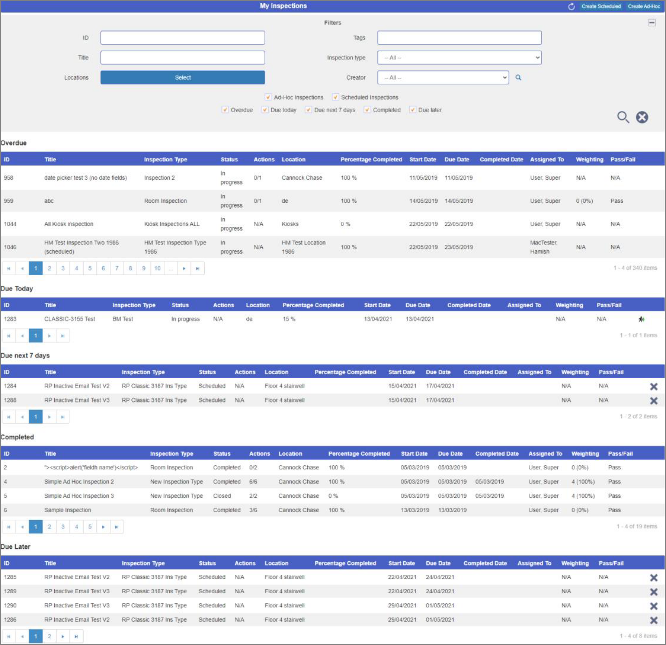Open 'date picker test 3' overdue row
666x645 pixels.
click(333, 178)
